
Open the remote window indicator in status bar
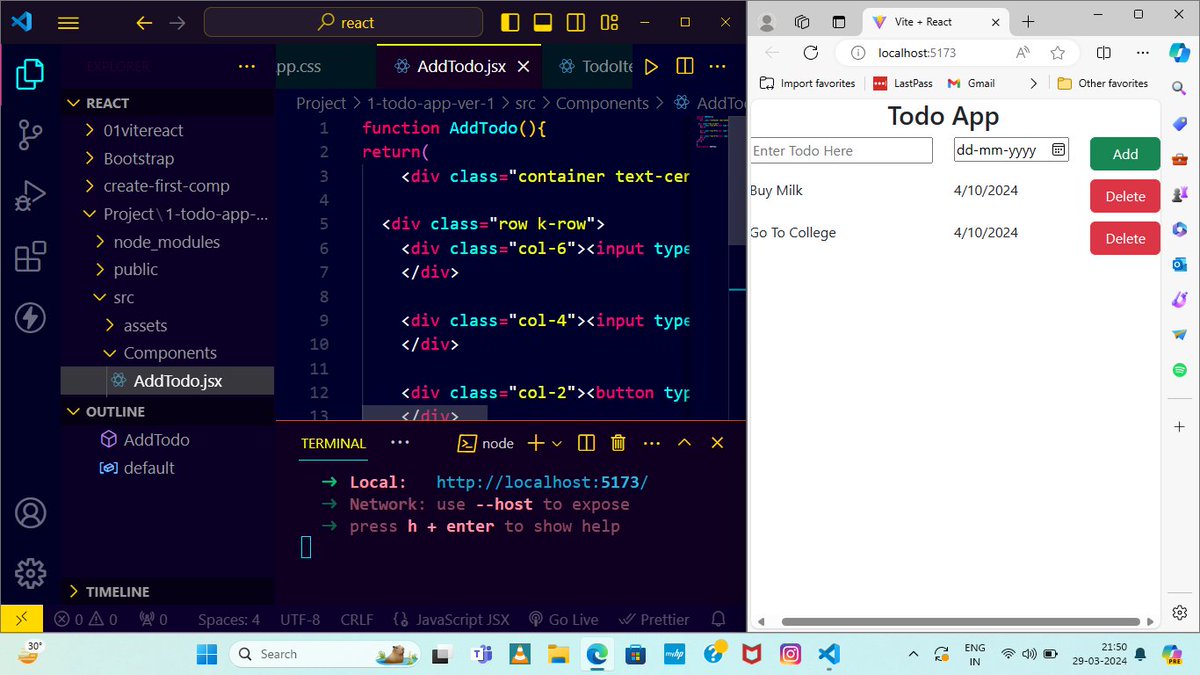22,620
